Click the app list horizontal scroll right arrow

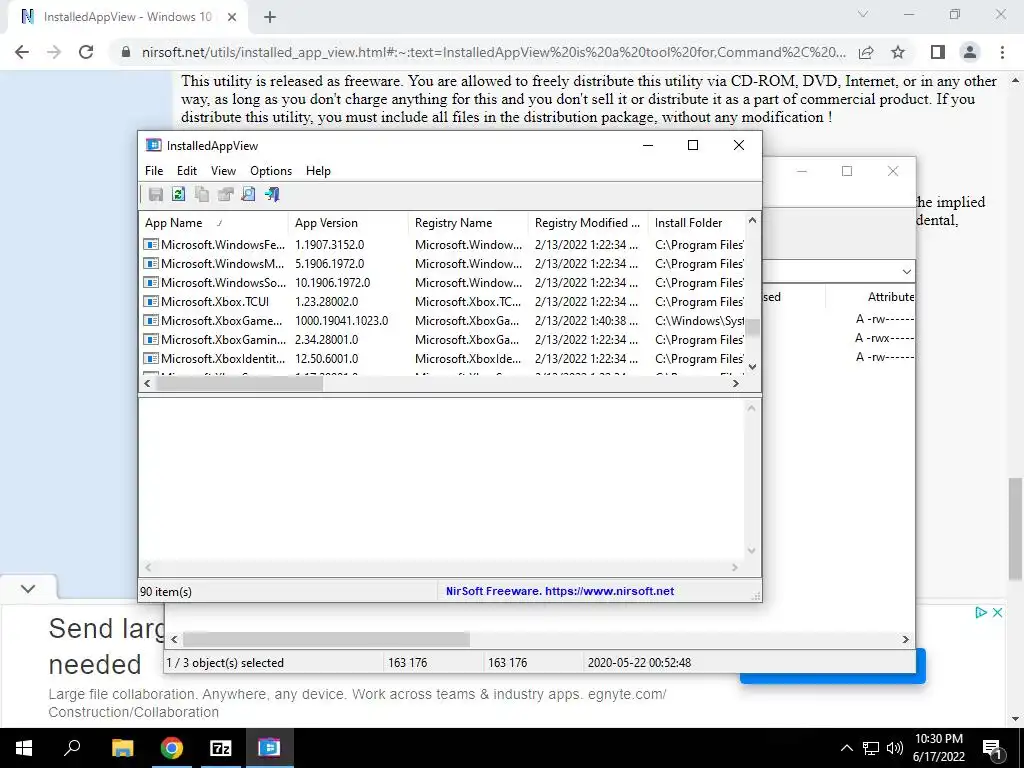click(736, 383)
